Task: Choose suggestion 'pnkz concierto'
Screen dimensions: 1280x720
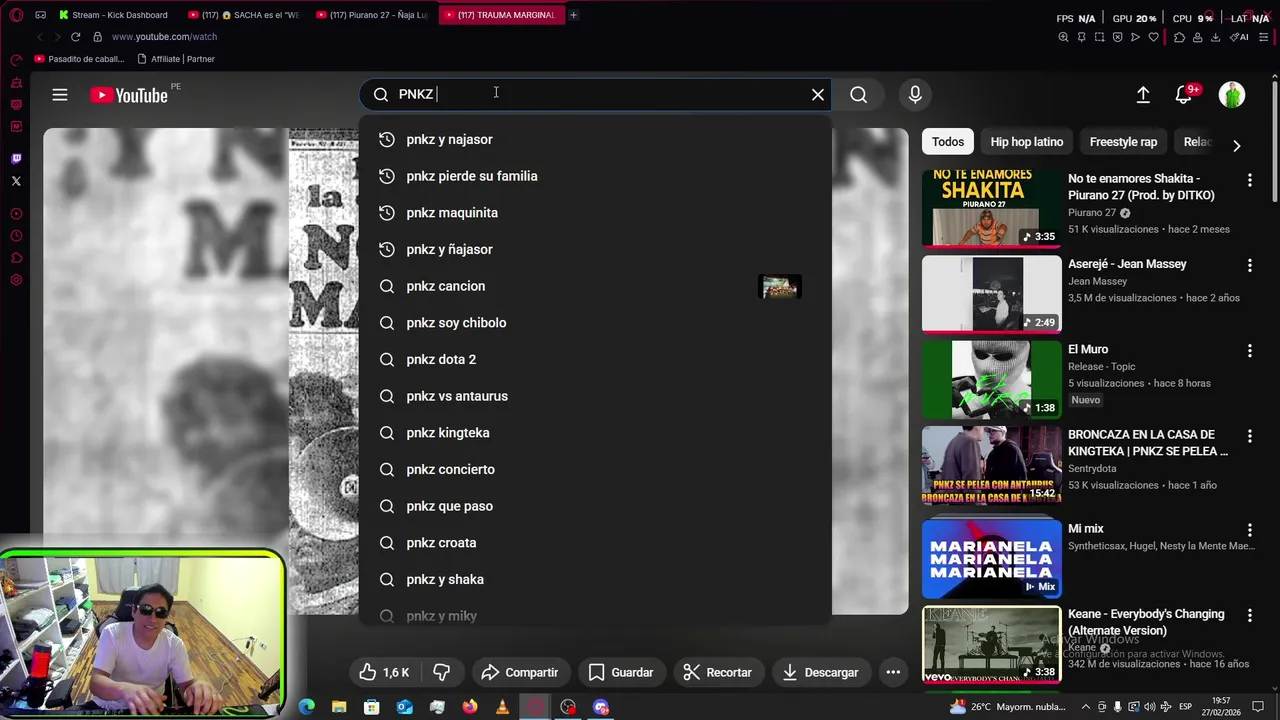Action: [595, 469]
